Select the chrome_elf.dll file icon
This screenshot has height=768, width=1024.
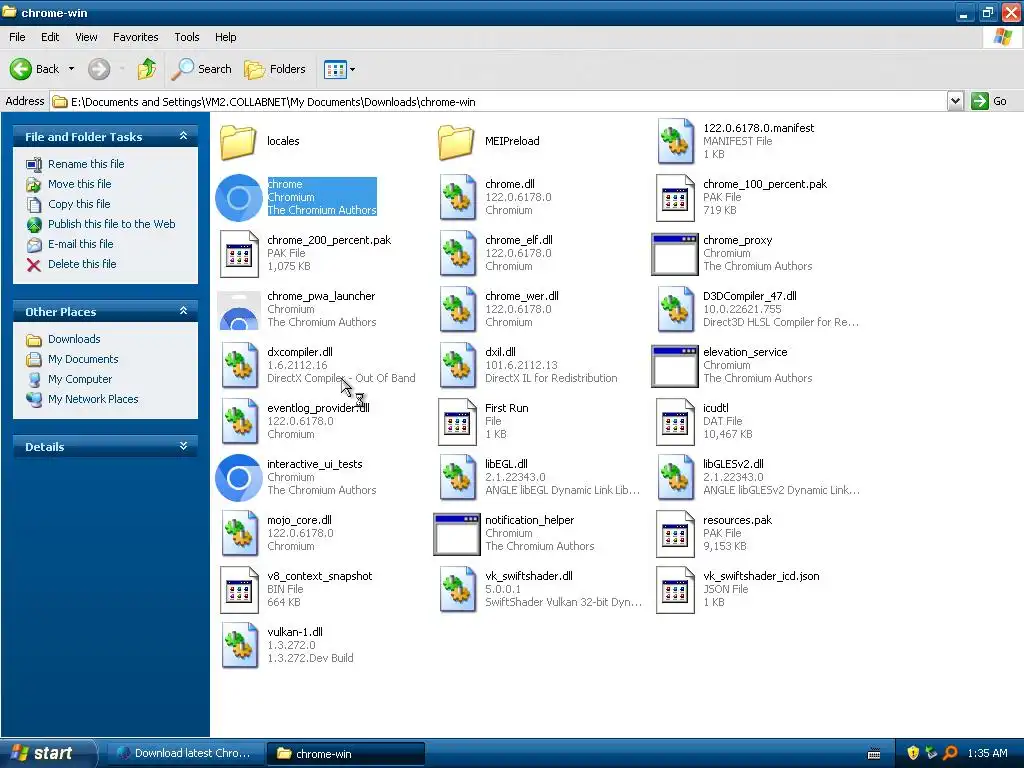[457, 253]
